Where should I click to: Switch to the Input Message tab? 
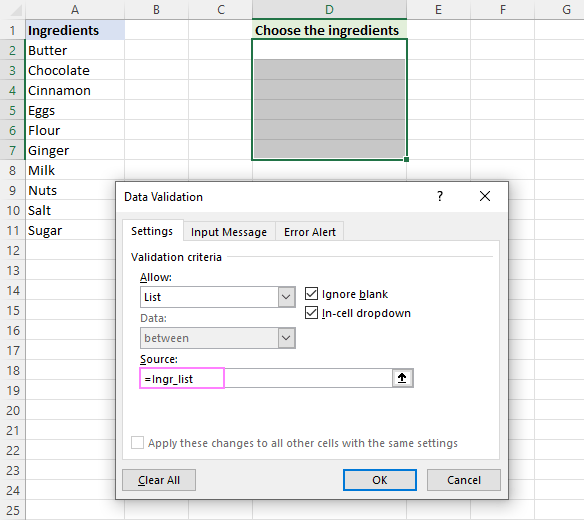tap(229, 232)
